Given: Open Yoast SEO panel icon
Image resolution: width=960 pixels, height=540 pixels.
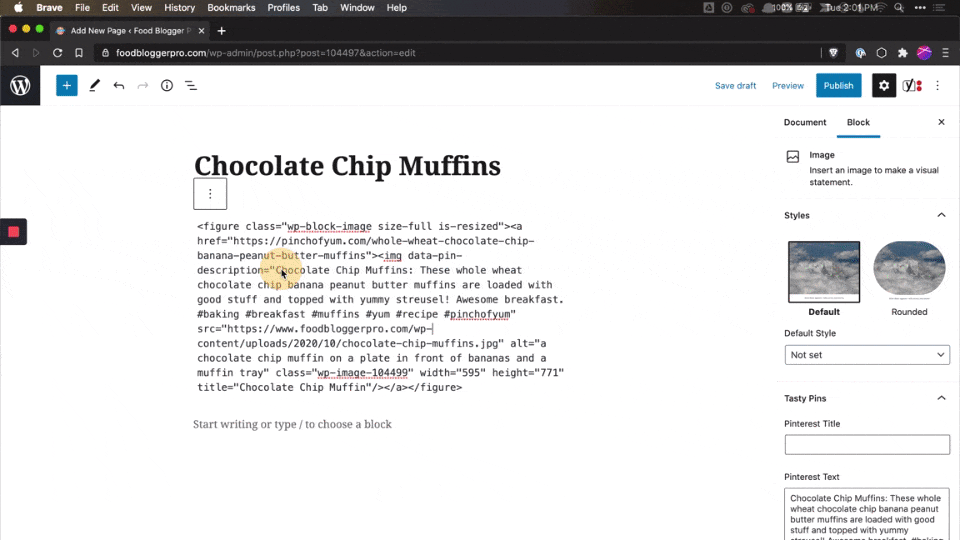Looking at the screenshot, I should tap(912, 86).
